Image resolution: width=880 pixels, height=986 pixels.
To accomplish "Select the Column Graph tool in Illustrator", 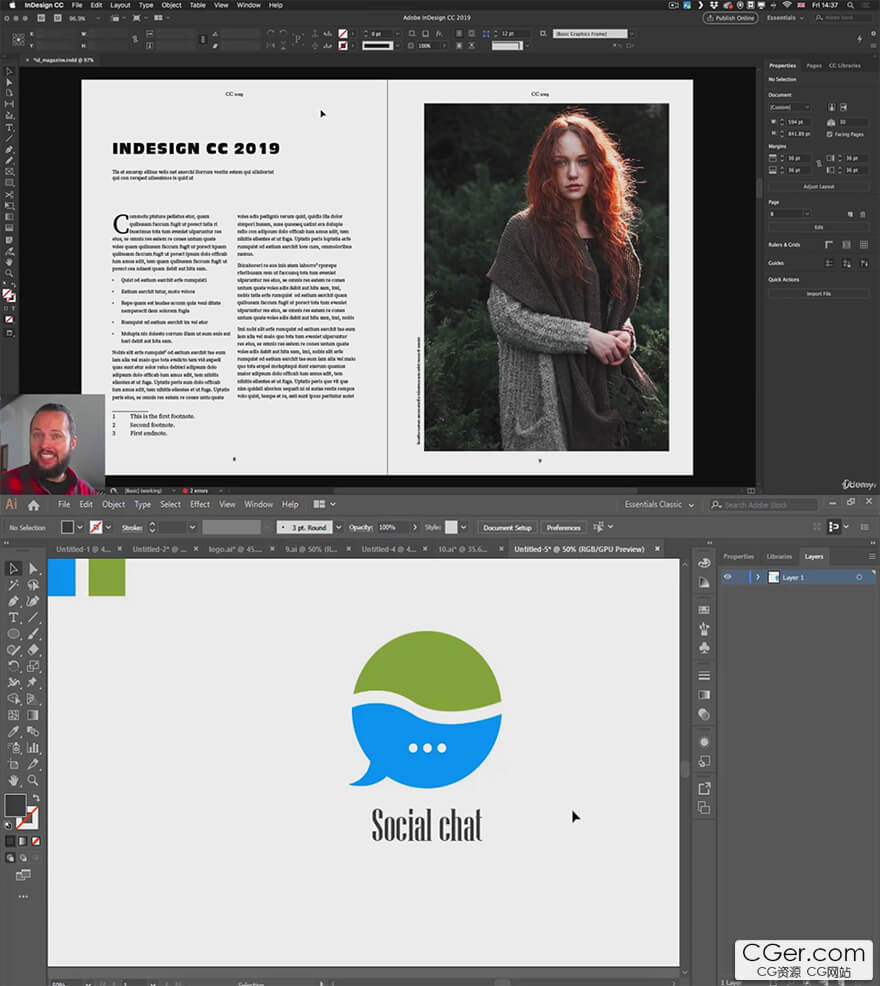I will coord(33,748).
